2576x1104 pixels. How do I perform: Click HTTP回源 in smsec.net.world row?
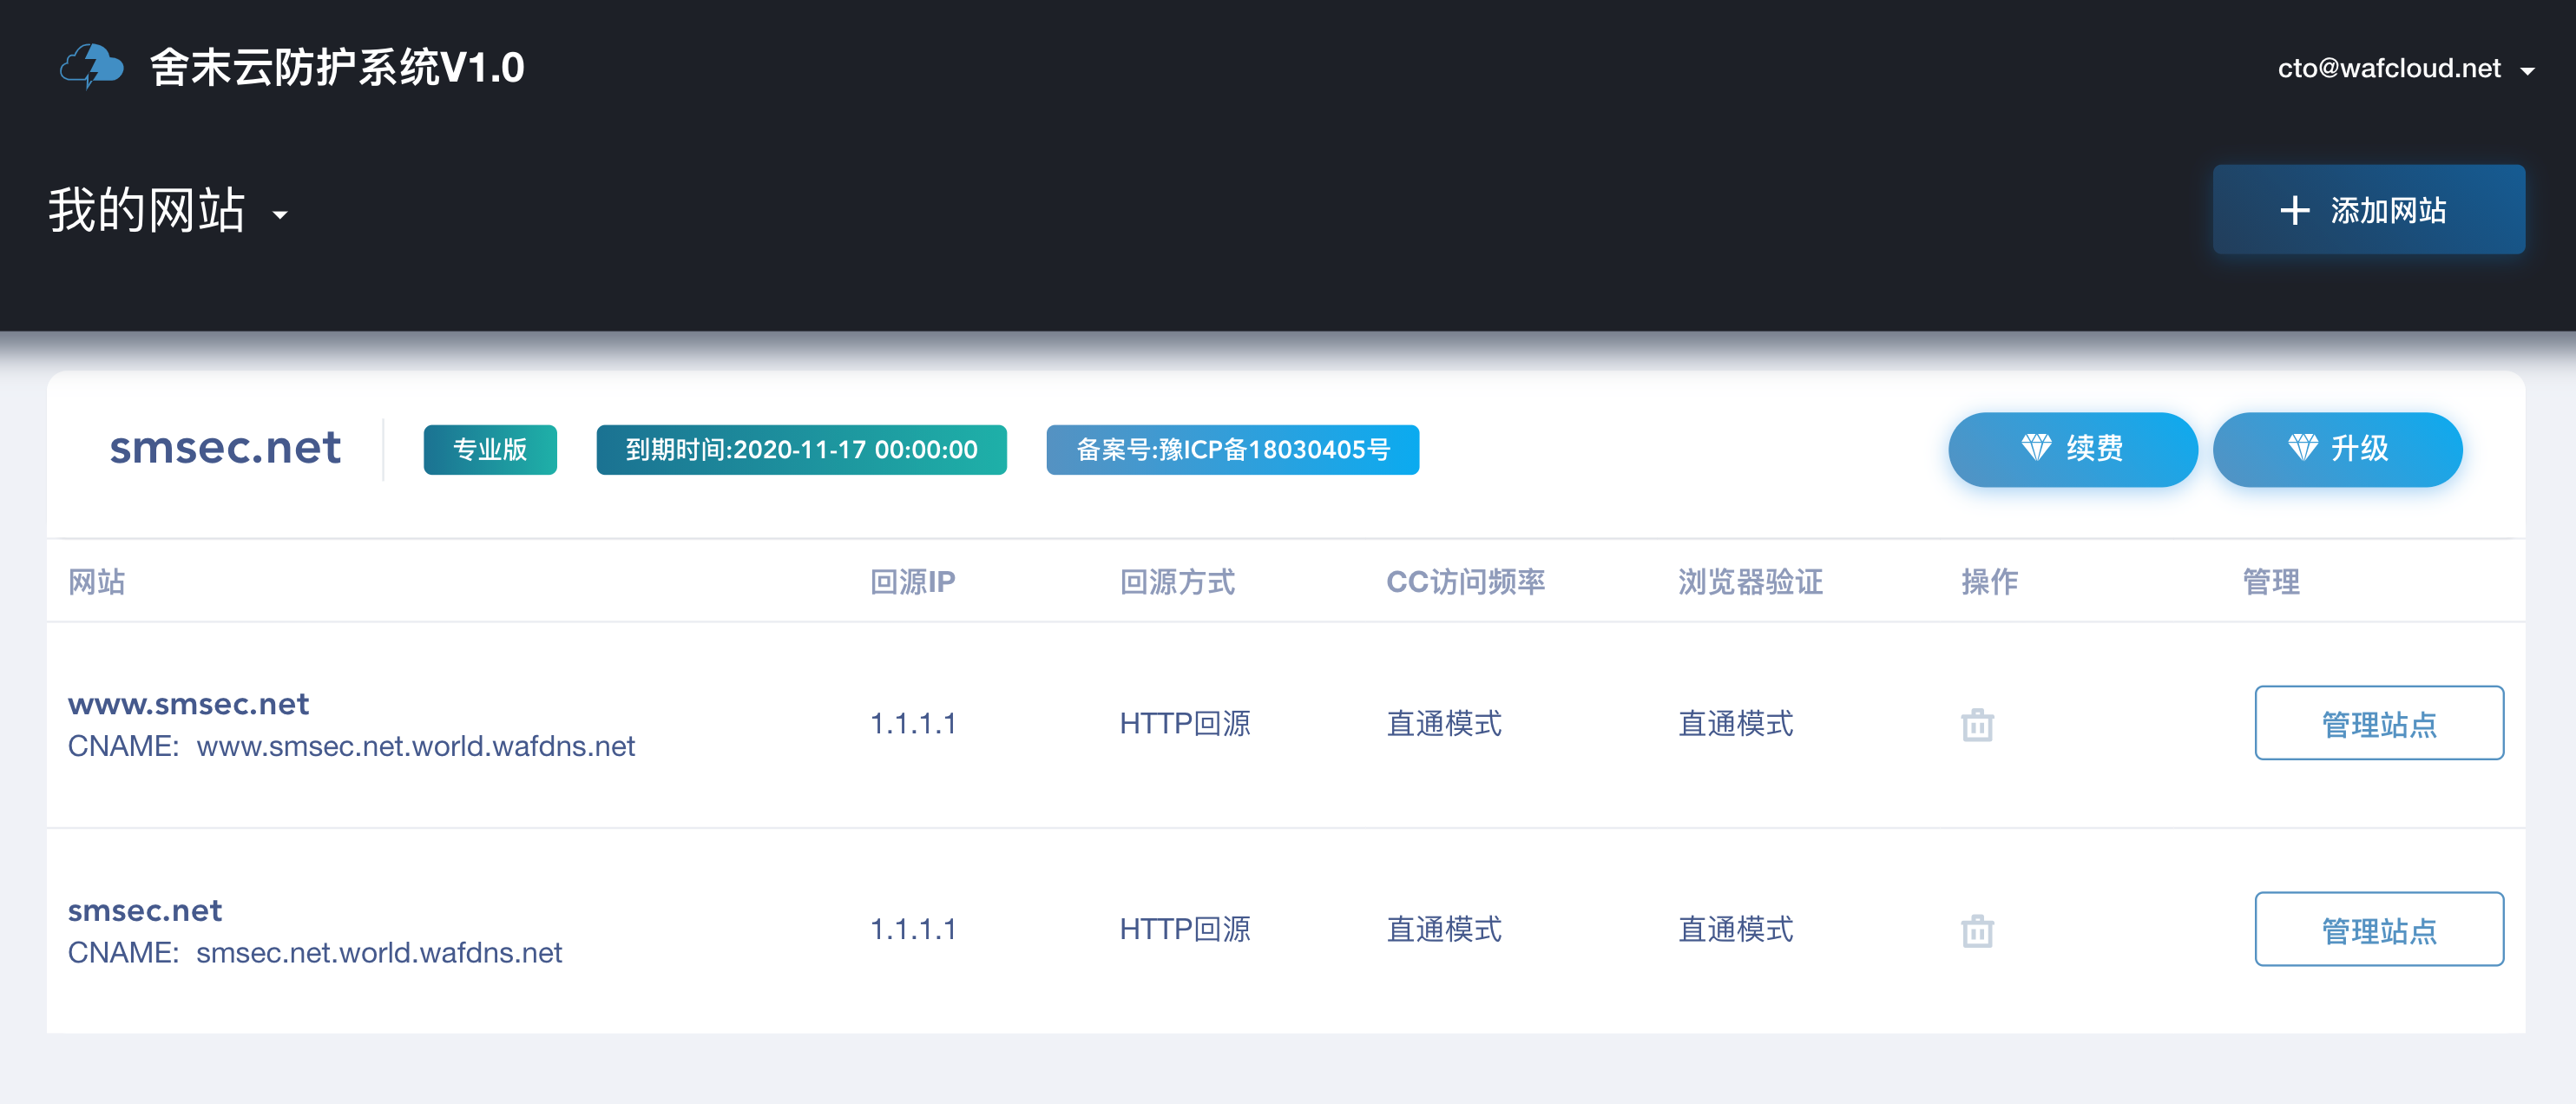(x=1185, y=929)
